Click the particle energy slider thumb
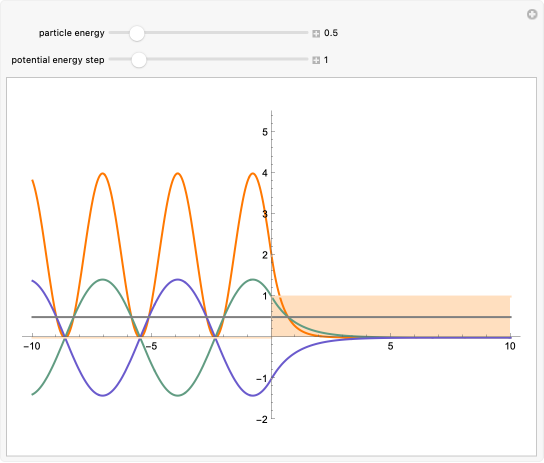Screen dimensions: 544x463 click(137, 33)
